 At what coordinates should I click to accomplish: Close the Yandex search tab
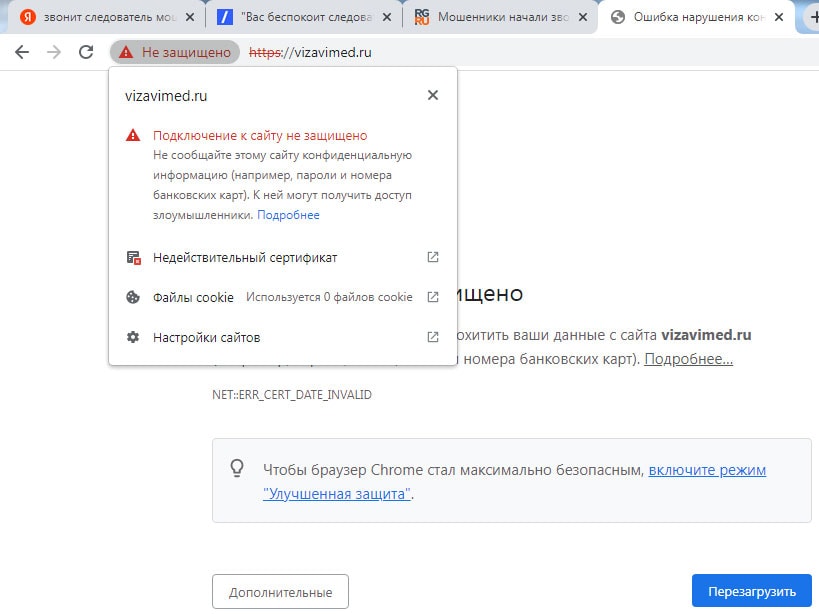point(190,17)
